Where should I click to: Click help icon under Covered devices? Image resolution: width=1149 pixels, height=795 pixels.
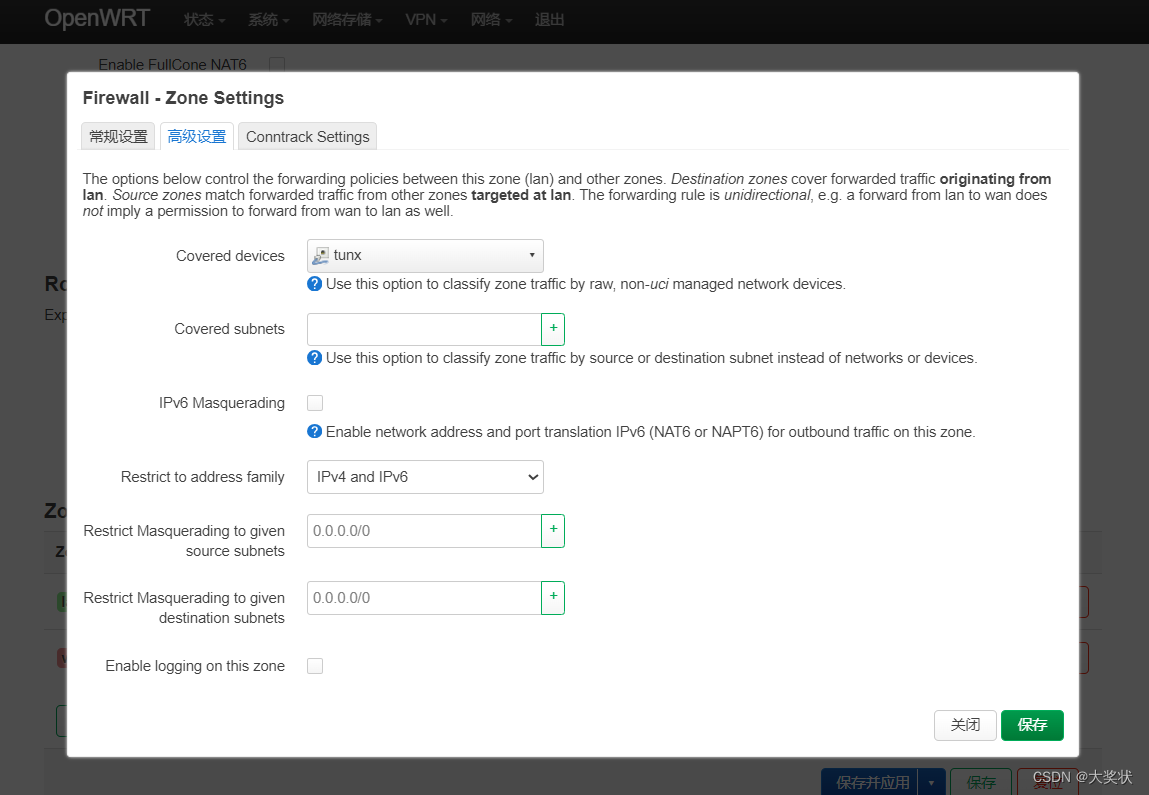(315, 284)
